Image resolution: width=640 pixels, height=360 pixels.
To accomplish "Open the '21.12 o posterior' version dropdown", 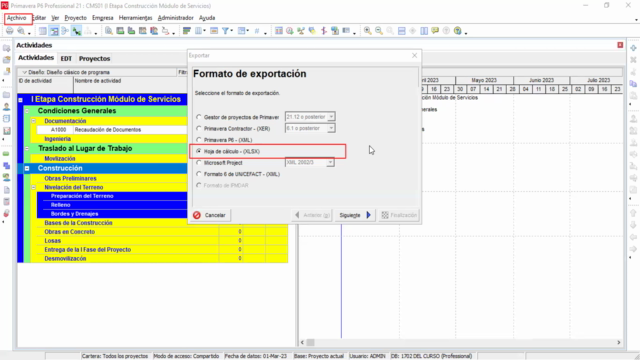I will pos(331,117).
